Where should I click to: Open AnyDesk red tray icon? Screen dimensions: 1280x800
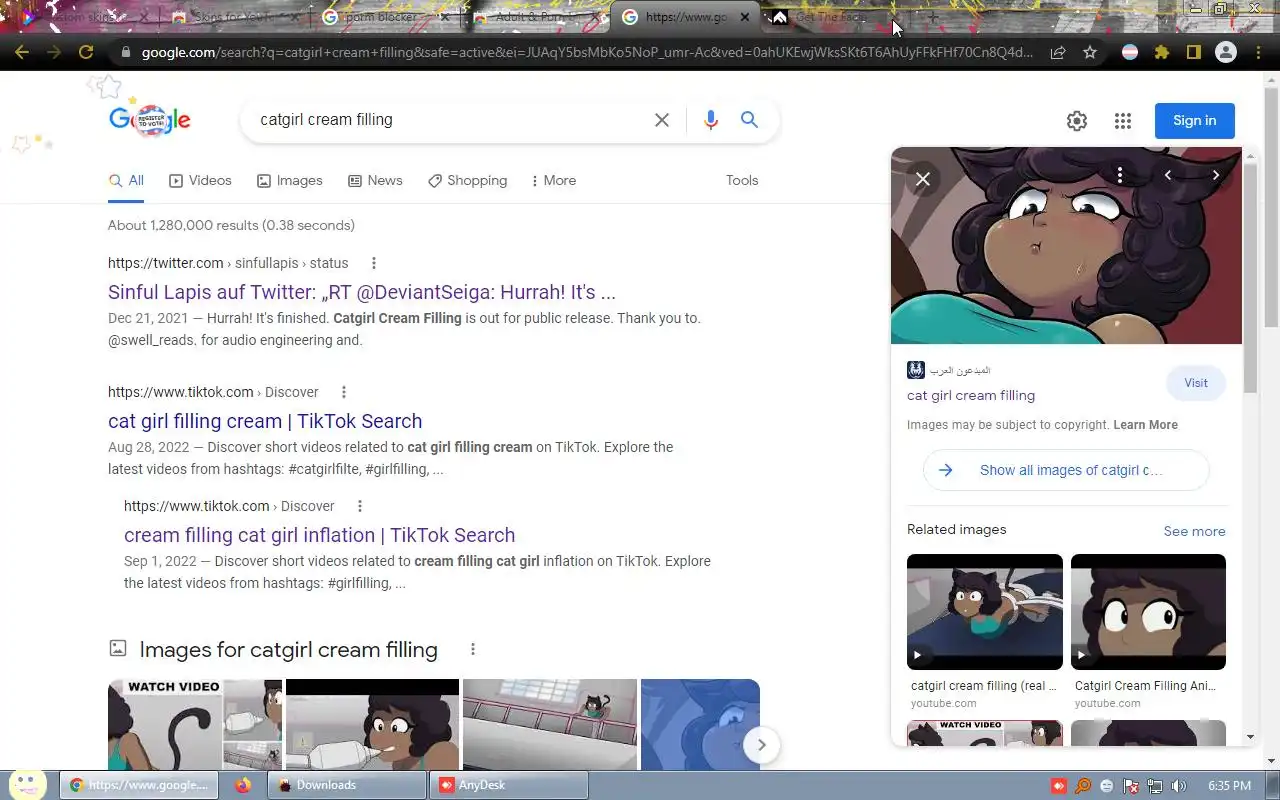(x=1059, y=786)
